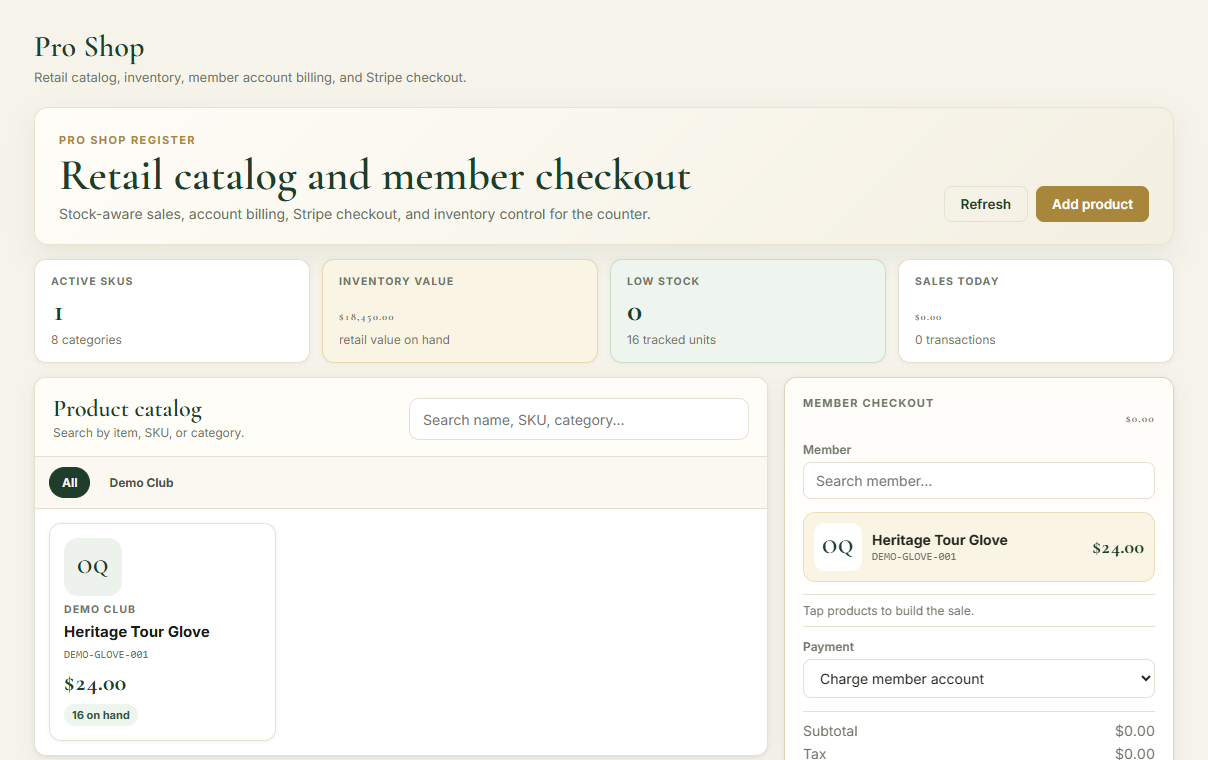The height and width of the screenshot is (760, 1208).
Task: Click the Subtotal amount row
Action: point(979,731)
